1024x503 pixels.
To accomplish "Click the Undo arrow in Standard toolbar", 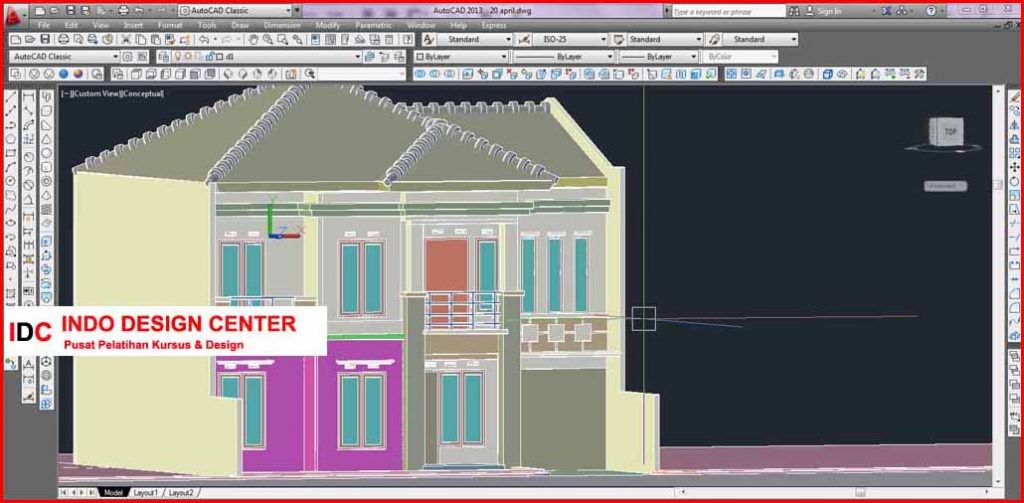I will pos(204,39).
